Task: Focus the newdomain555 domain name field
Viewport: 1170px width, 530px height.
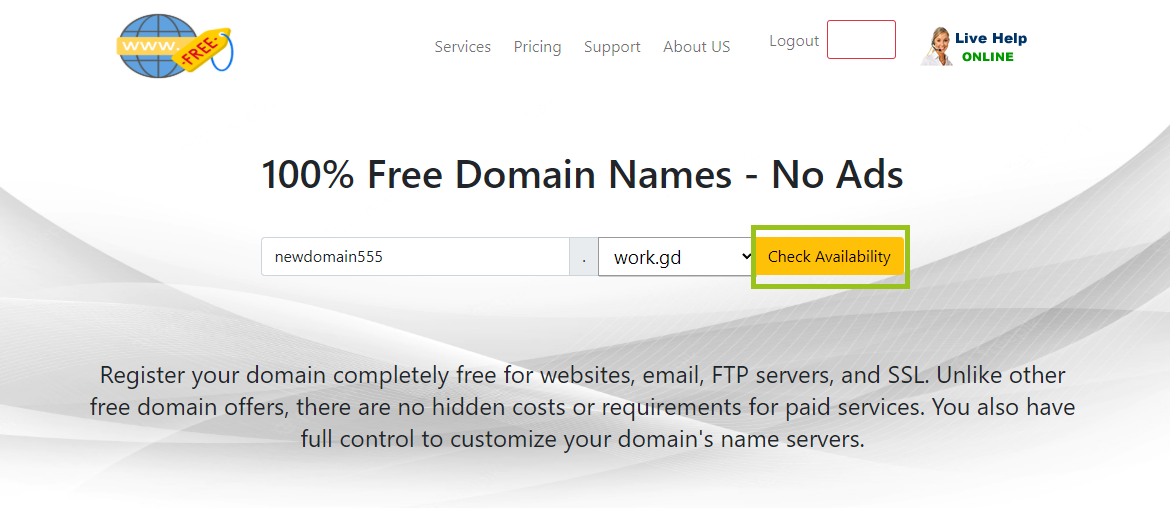Action: point(416,257)
